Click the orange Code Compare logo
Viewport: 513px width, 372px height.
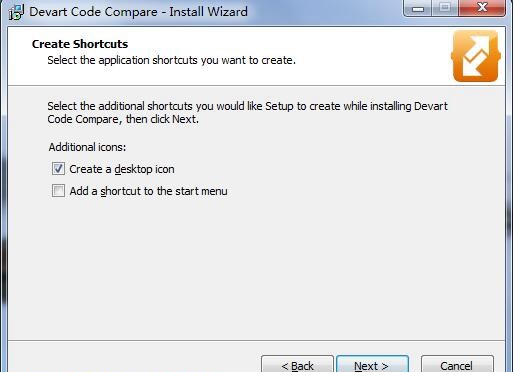[476, 56]
